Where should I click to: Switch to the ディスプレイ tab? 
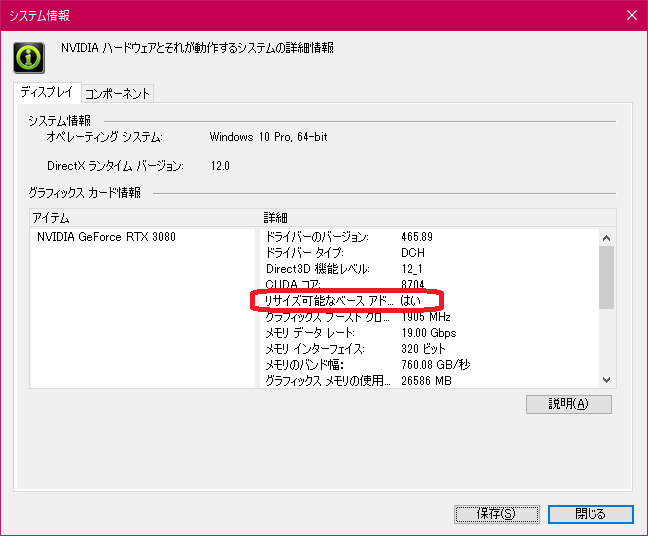[x=47, y=92]
